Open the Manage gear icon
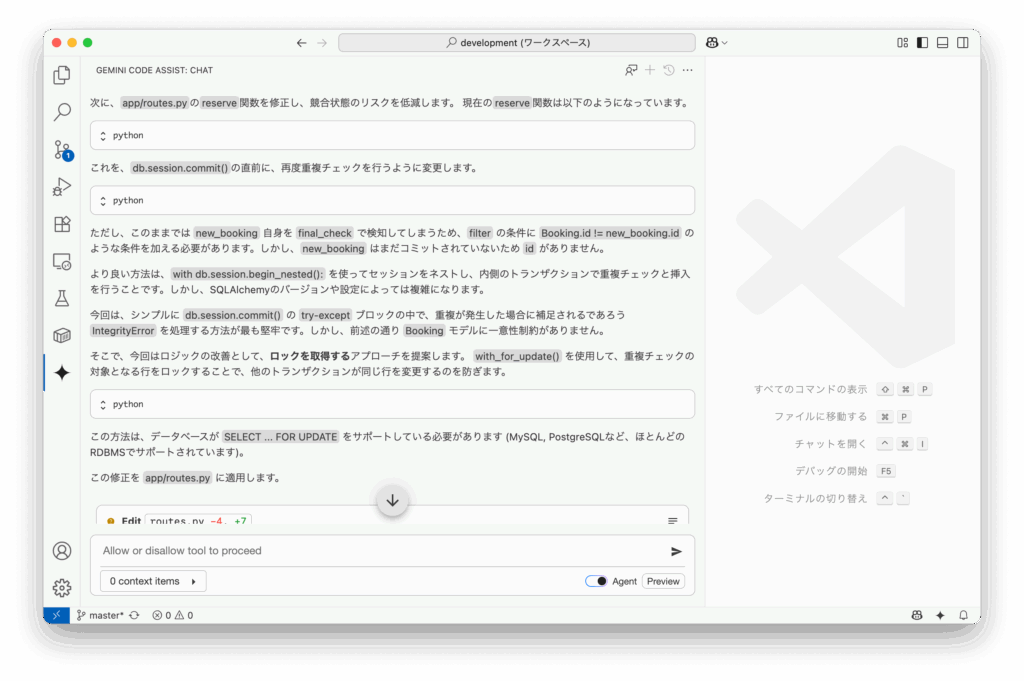 [x=62, y=588]
